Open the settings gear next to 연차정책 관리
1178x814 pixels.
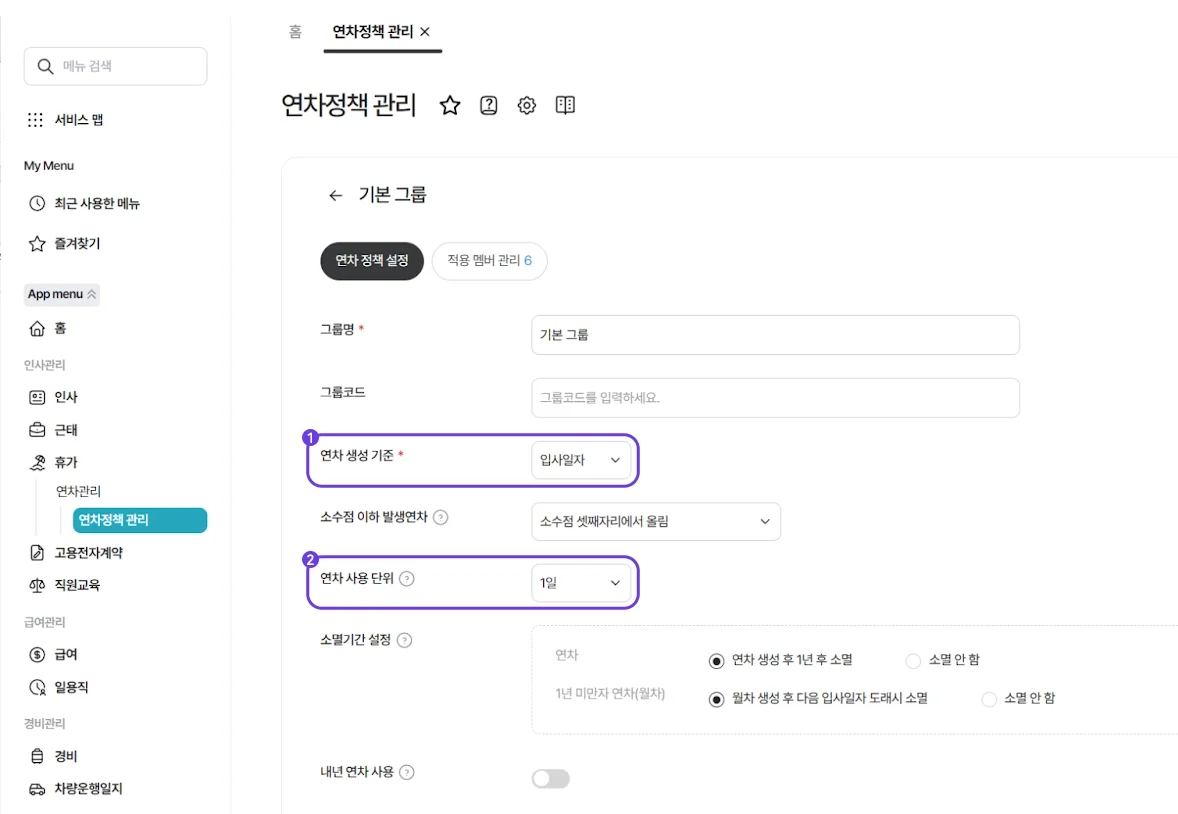tap(526, 105)
